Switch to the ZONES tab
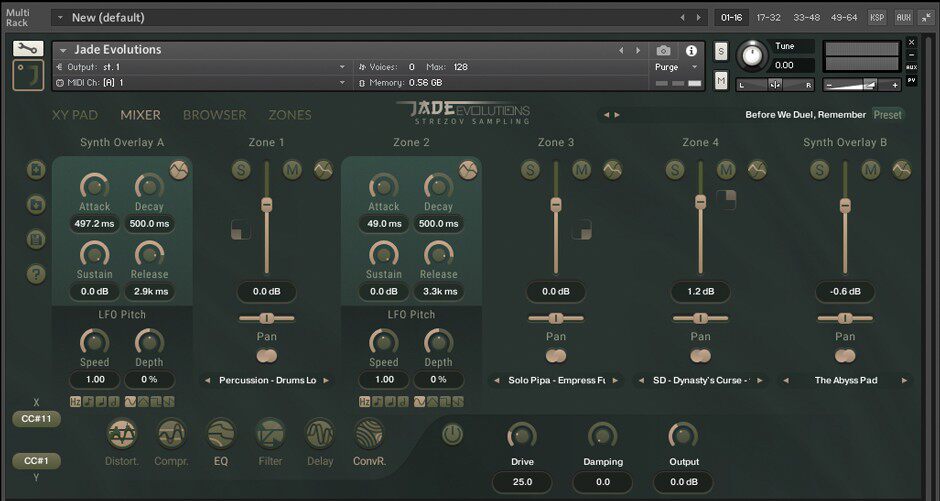 tap(290, 115)
